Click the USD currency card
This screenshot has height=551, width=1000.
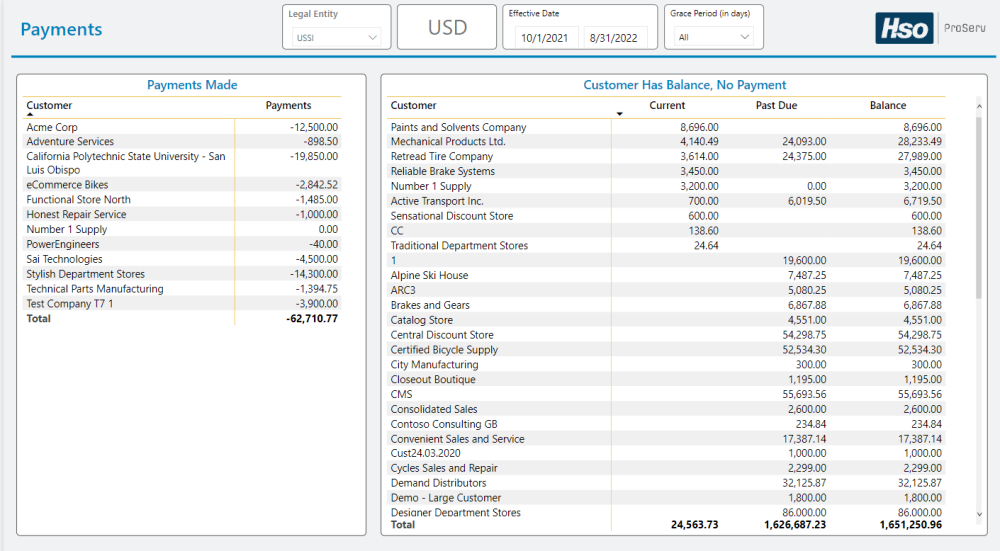tap(447, 27)
